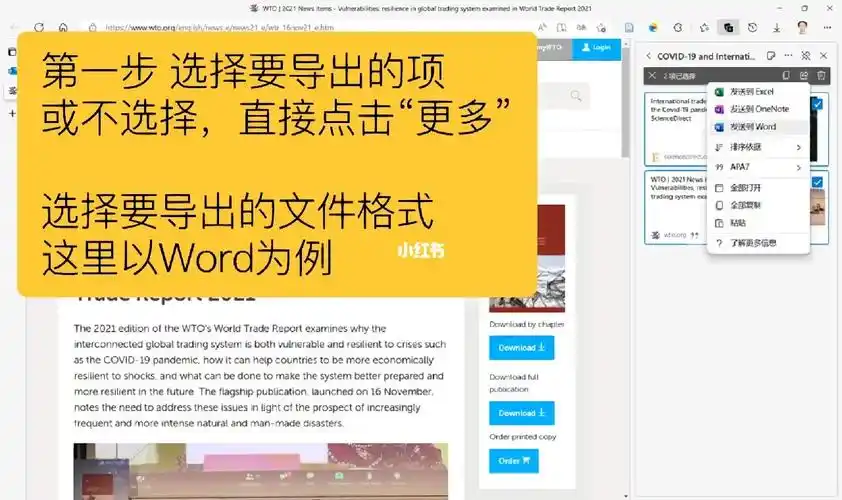842x500 pixels.
Task: Open the user profile avatar
Action: tap(802, 27)
